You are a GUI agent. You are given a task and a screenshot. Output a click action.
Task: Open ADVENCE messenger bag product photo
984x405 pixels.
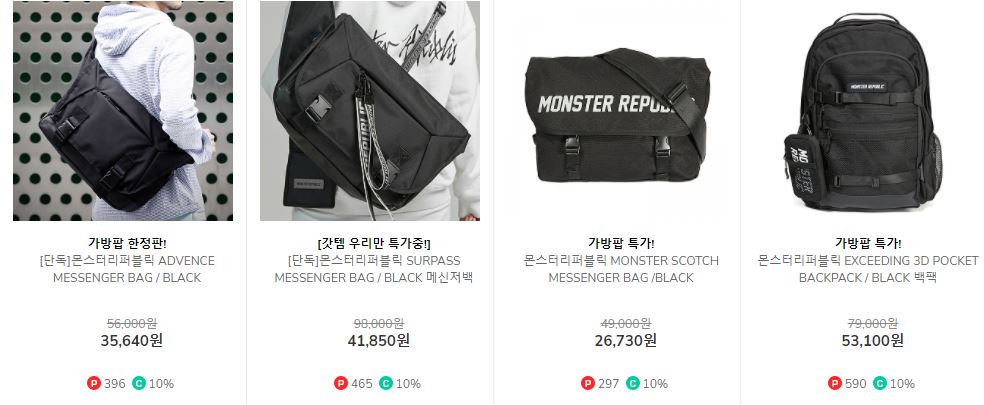123,111
